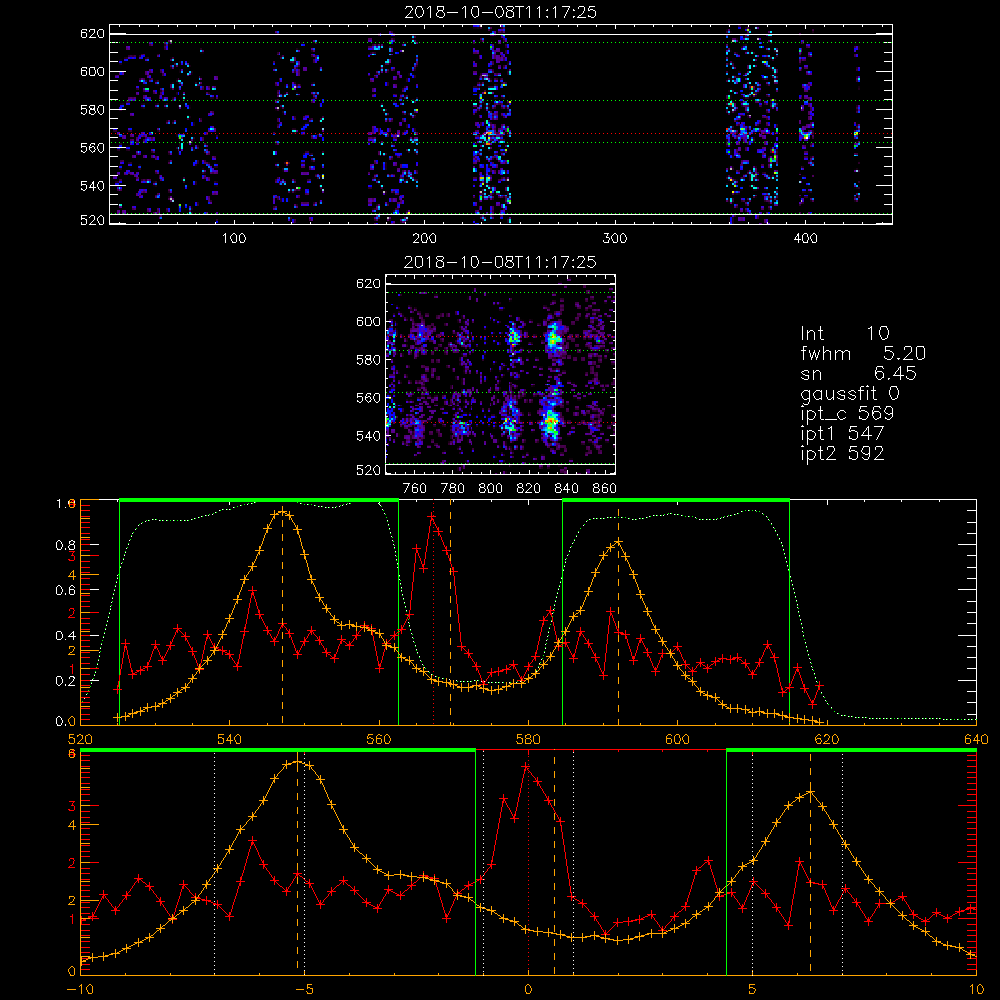Click the 'ipt2 592' readout
Screen dimensions: 1000x1000
842,453
